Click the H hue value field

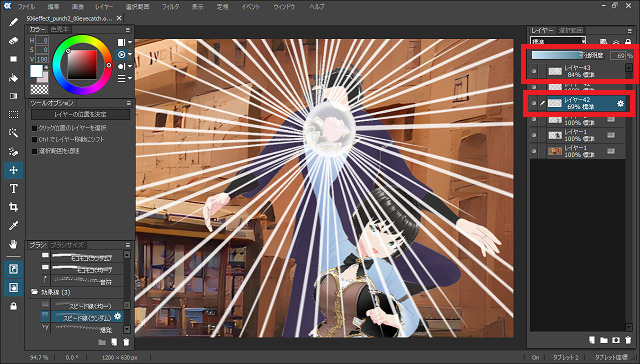(x=42, y=40)
